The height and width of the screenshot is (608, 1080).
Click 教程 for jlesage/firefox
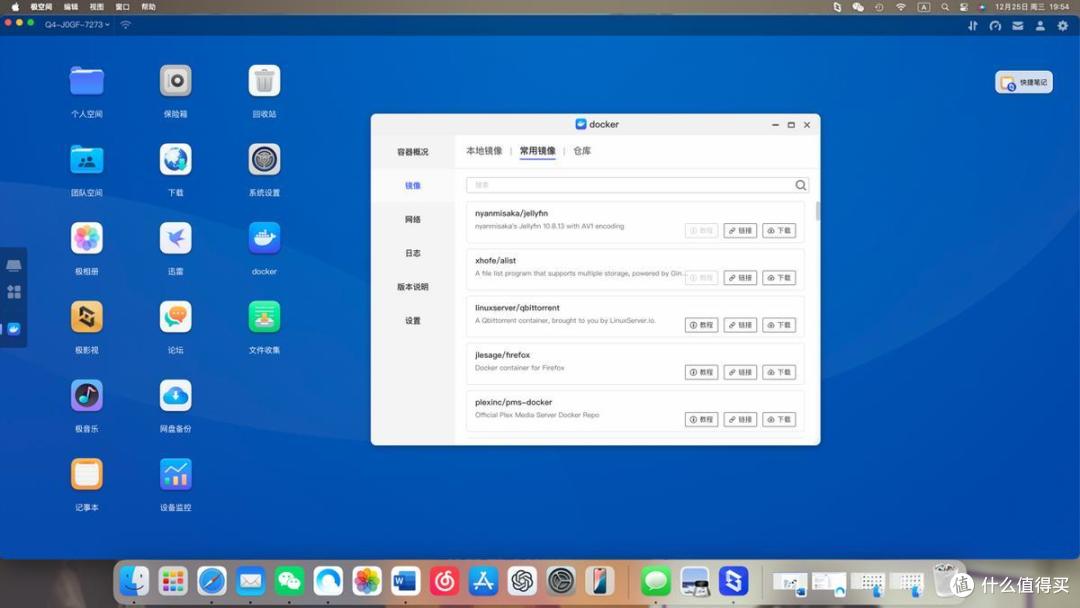(701, 373)
